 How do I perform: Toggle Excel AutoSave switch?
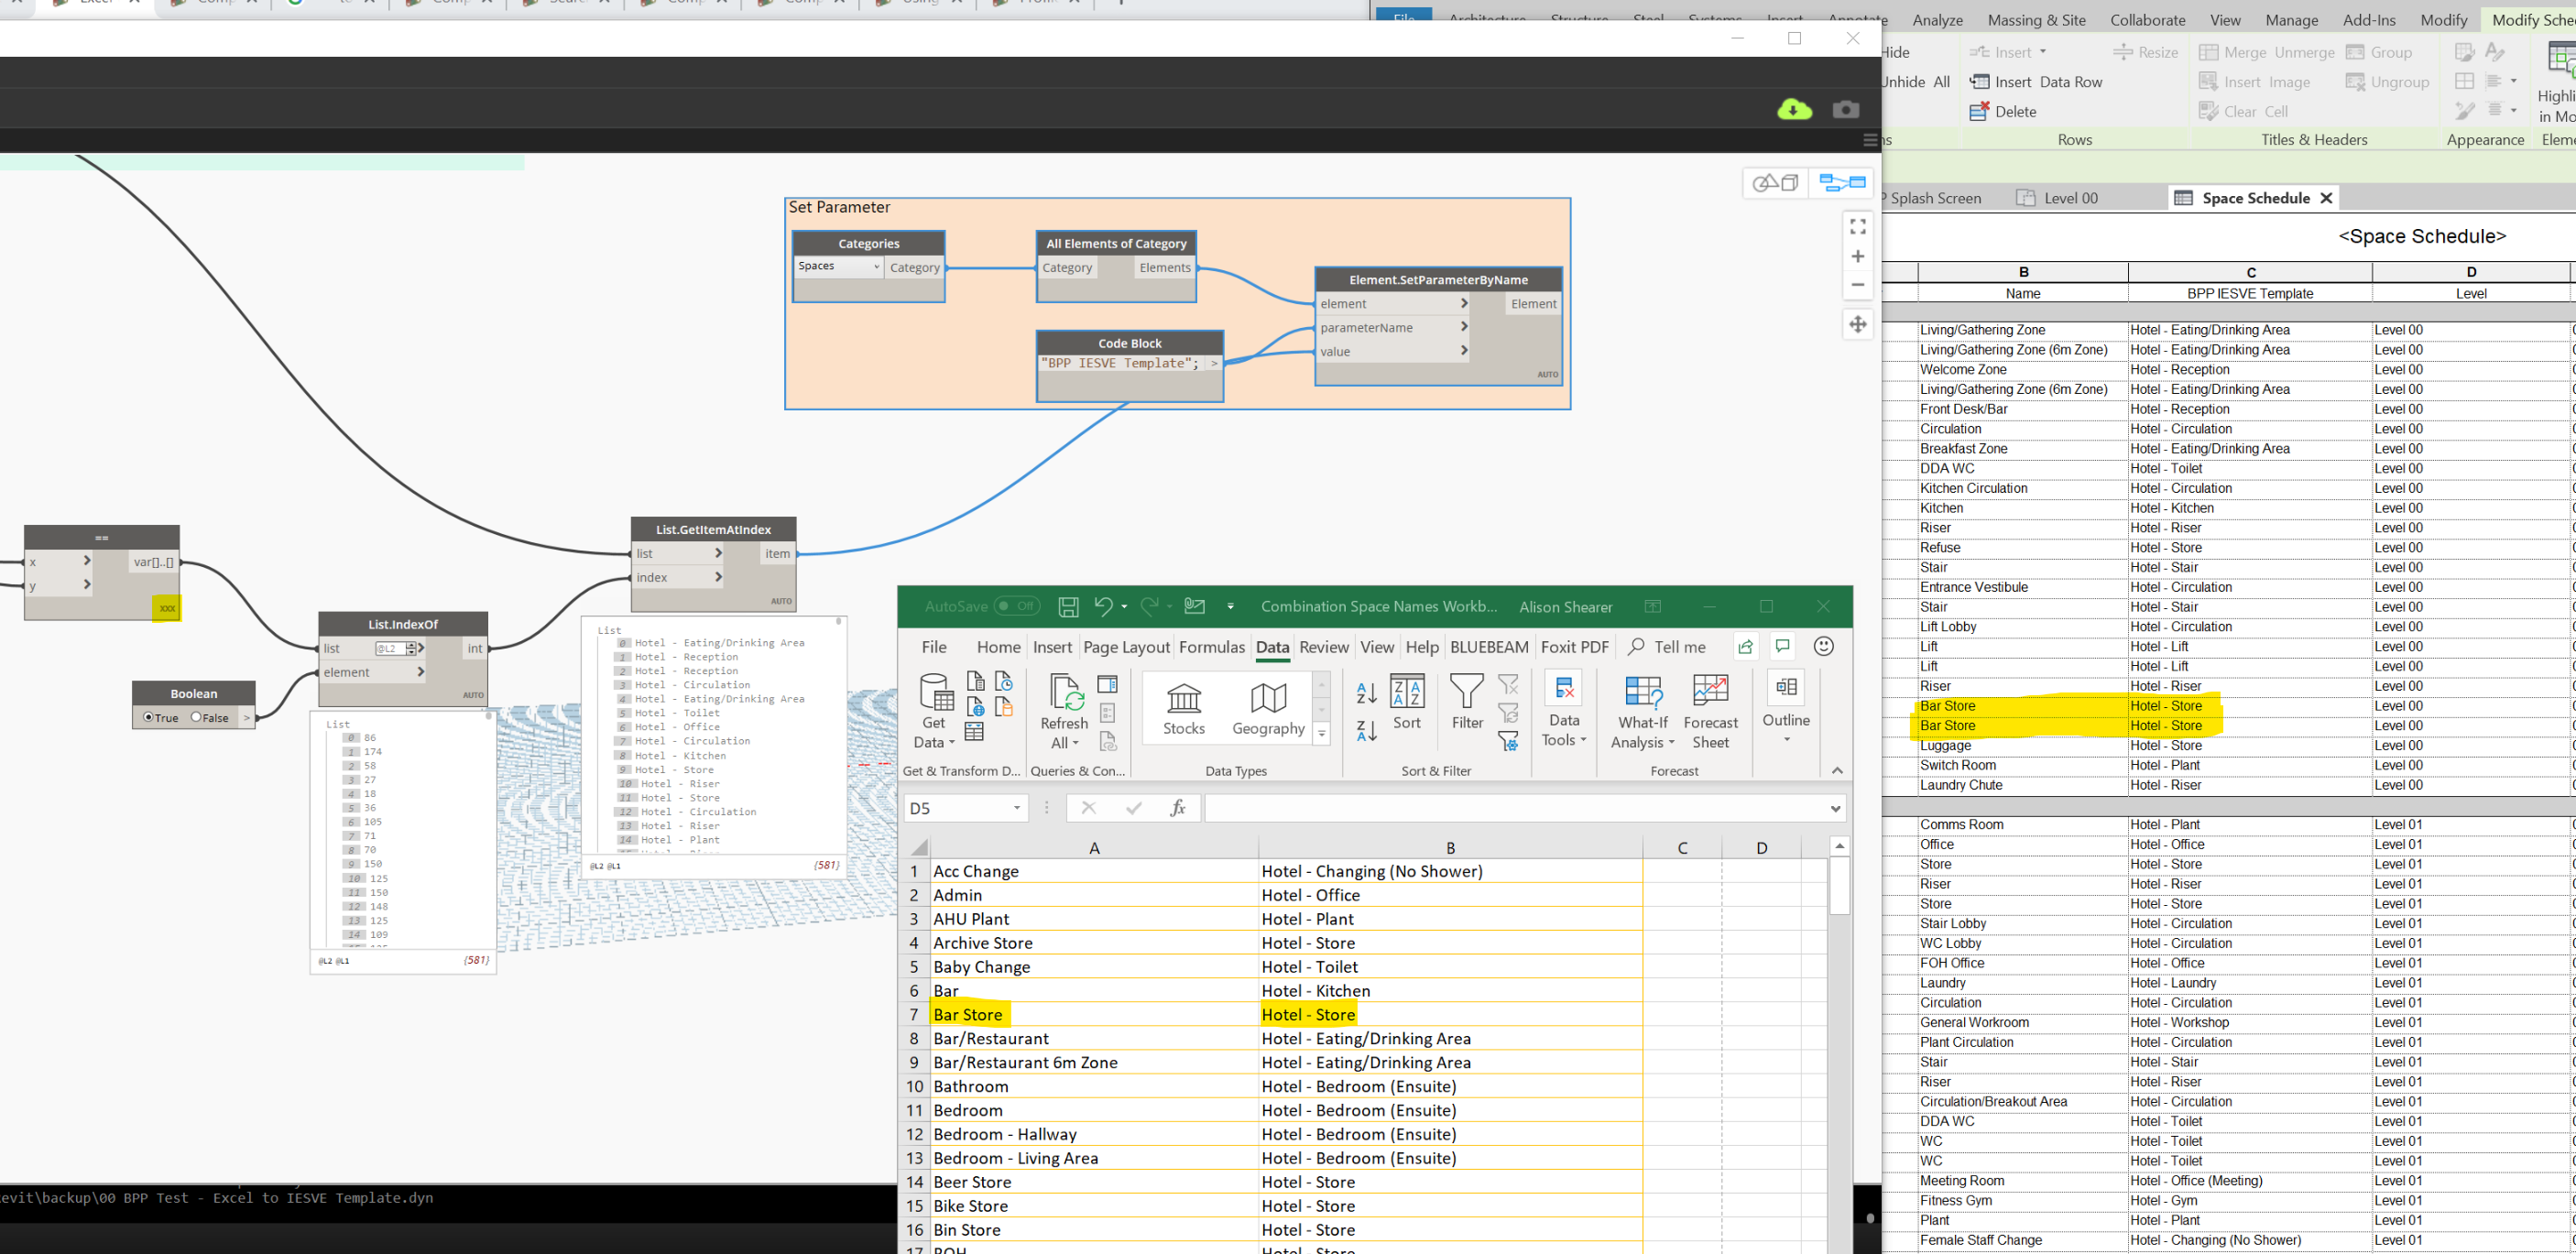pos(1017,606)
